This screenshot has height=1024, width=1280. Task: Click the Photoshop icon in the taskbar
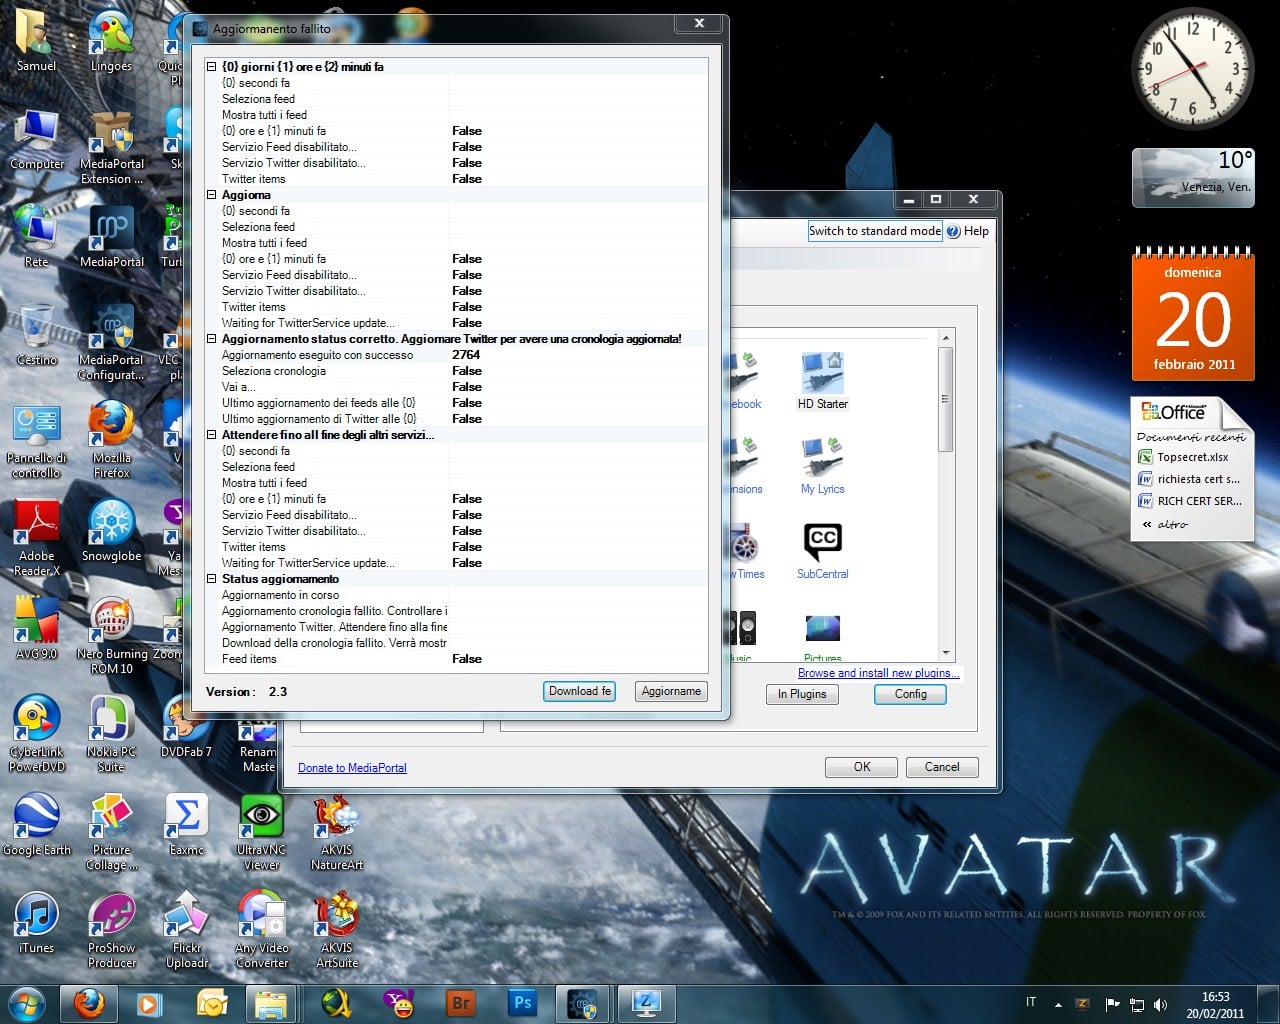click(x=522, y=1002)
